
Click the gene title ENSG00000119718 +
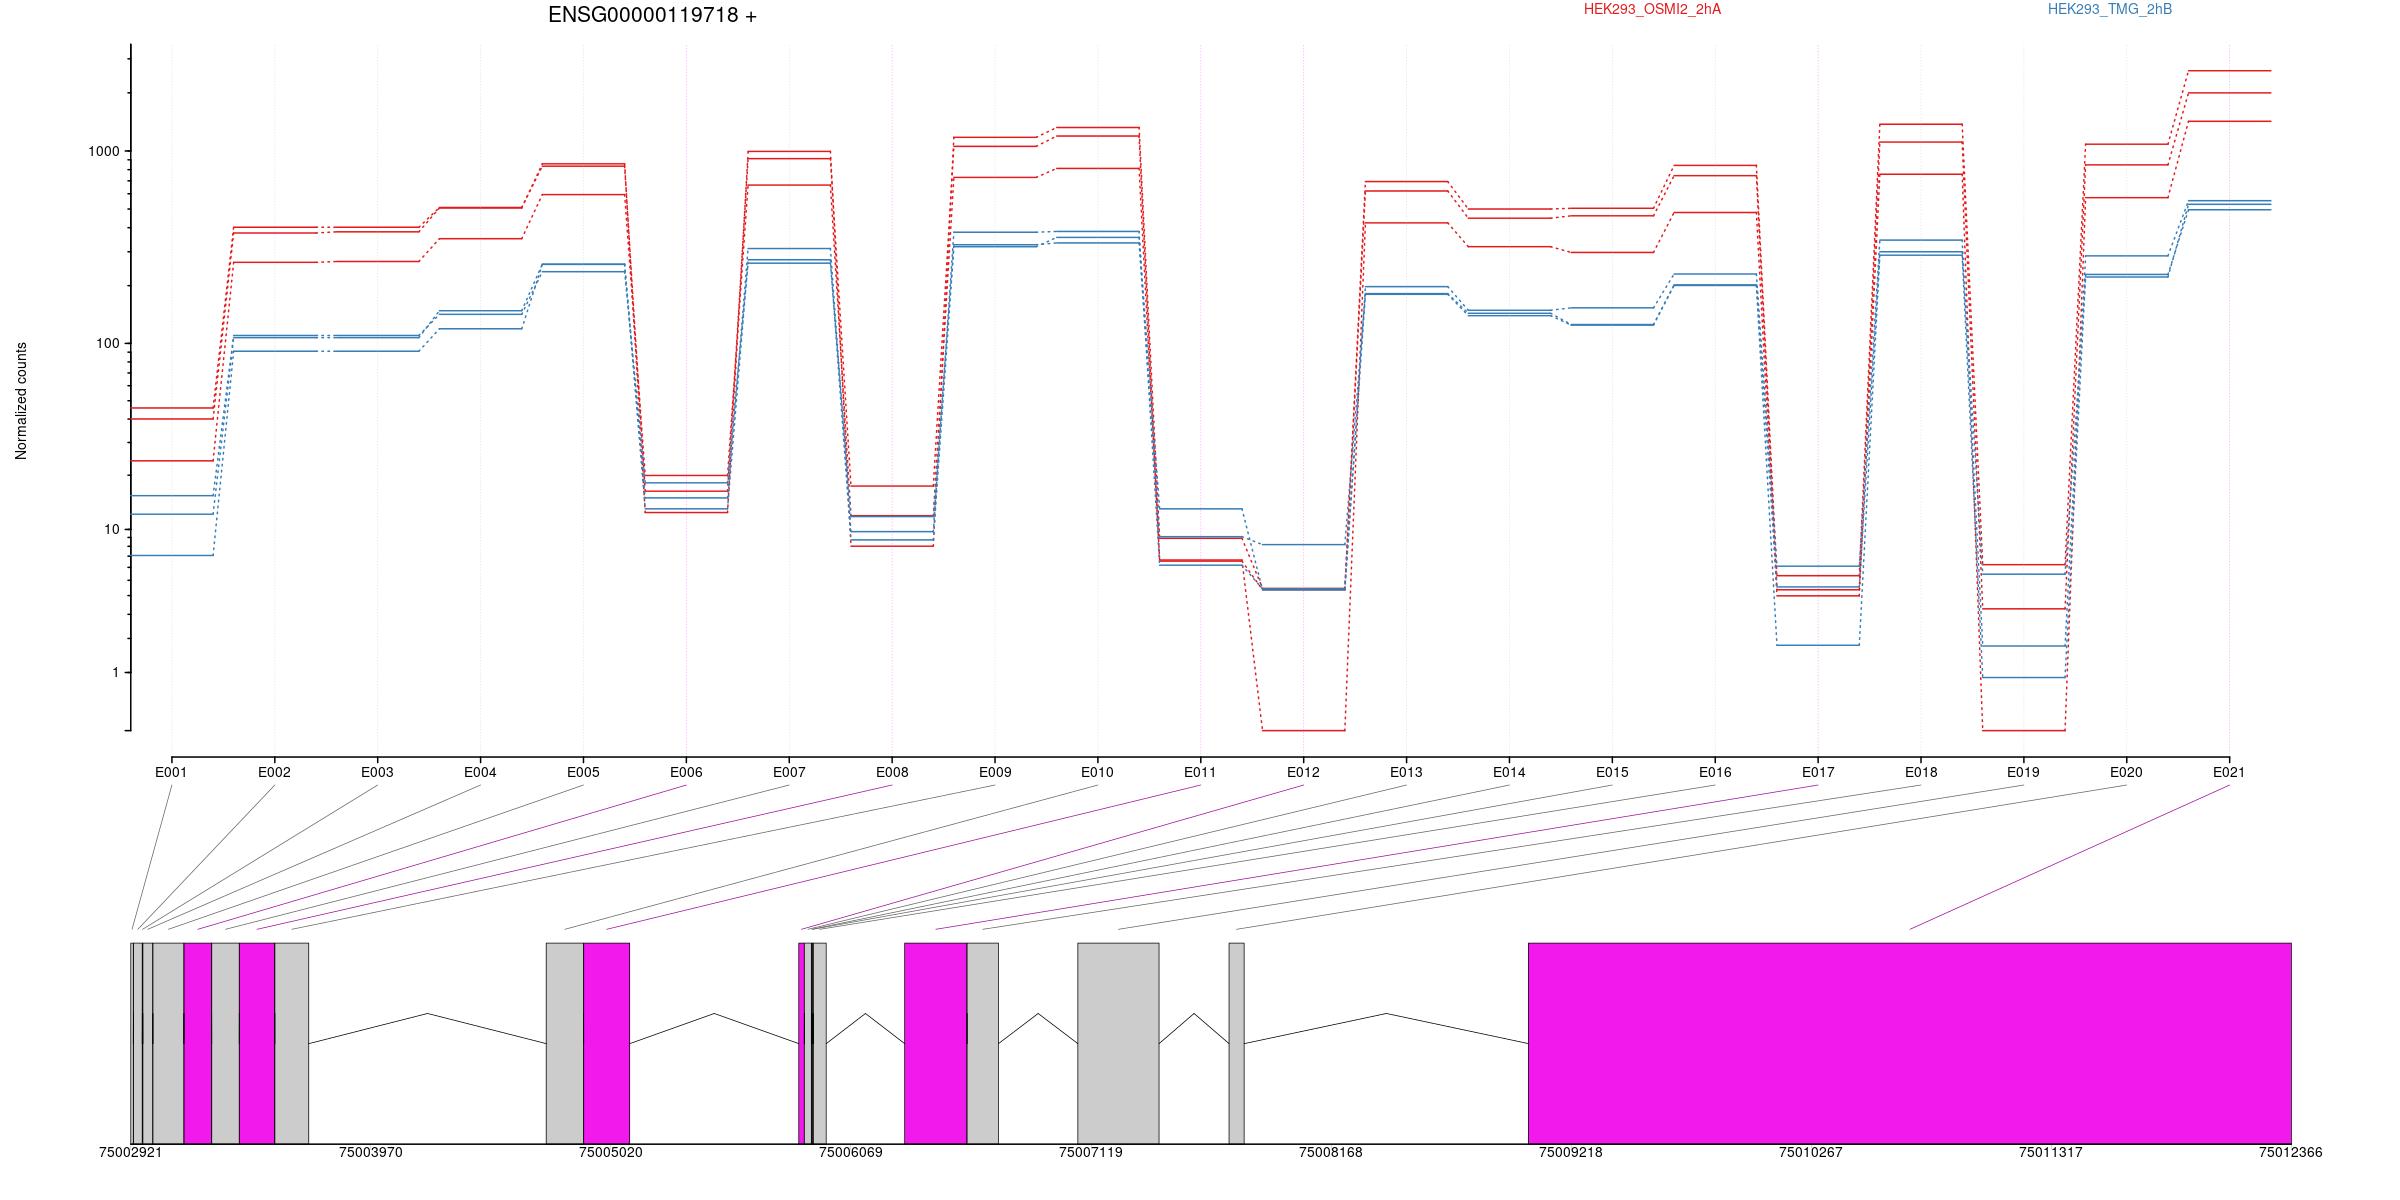coord(652,15)
